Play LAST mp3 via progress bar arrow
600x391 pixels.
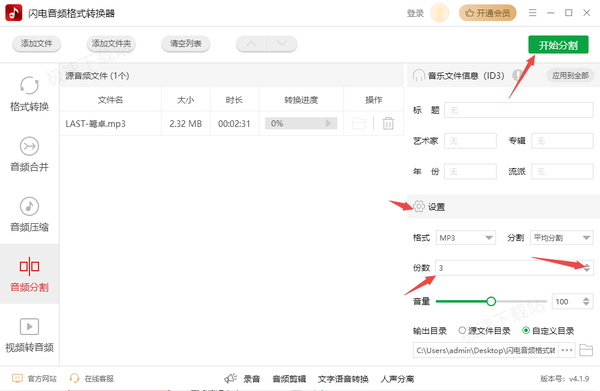tap(328, 123)
